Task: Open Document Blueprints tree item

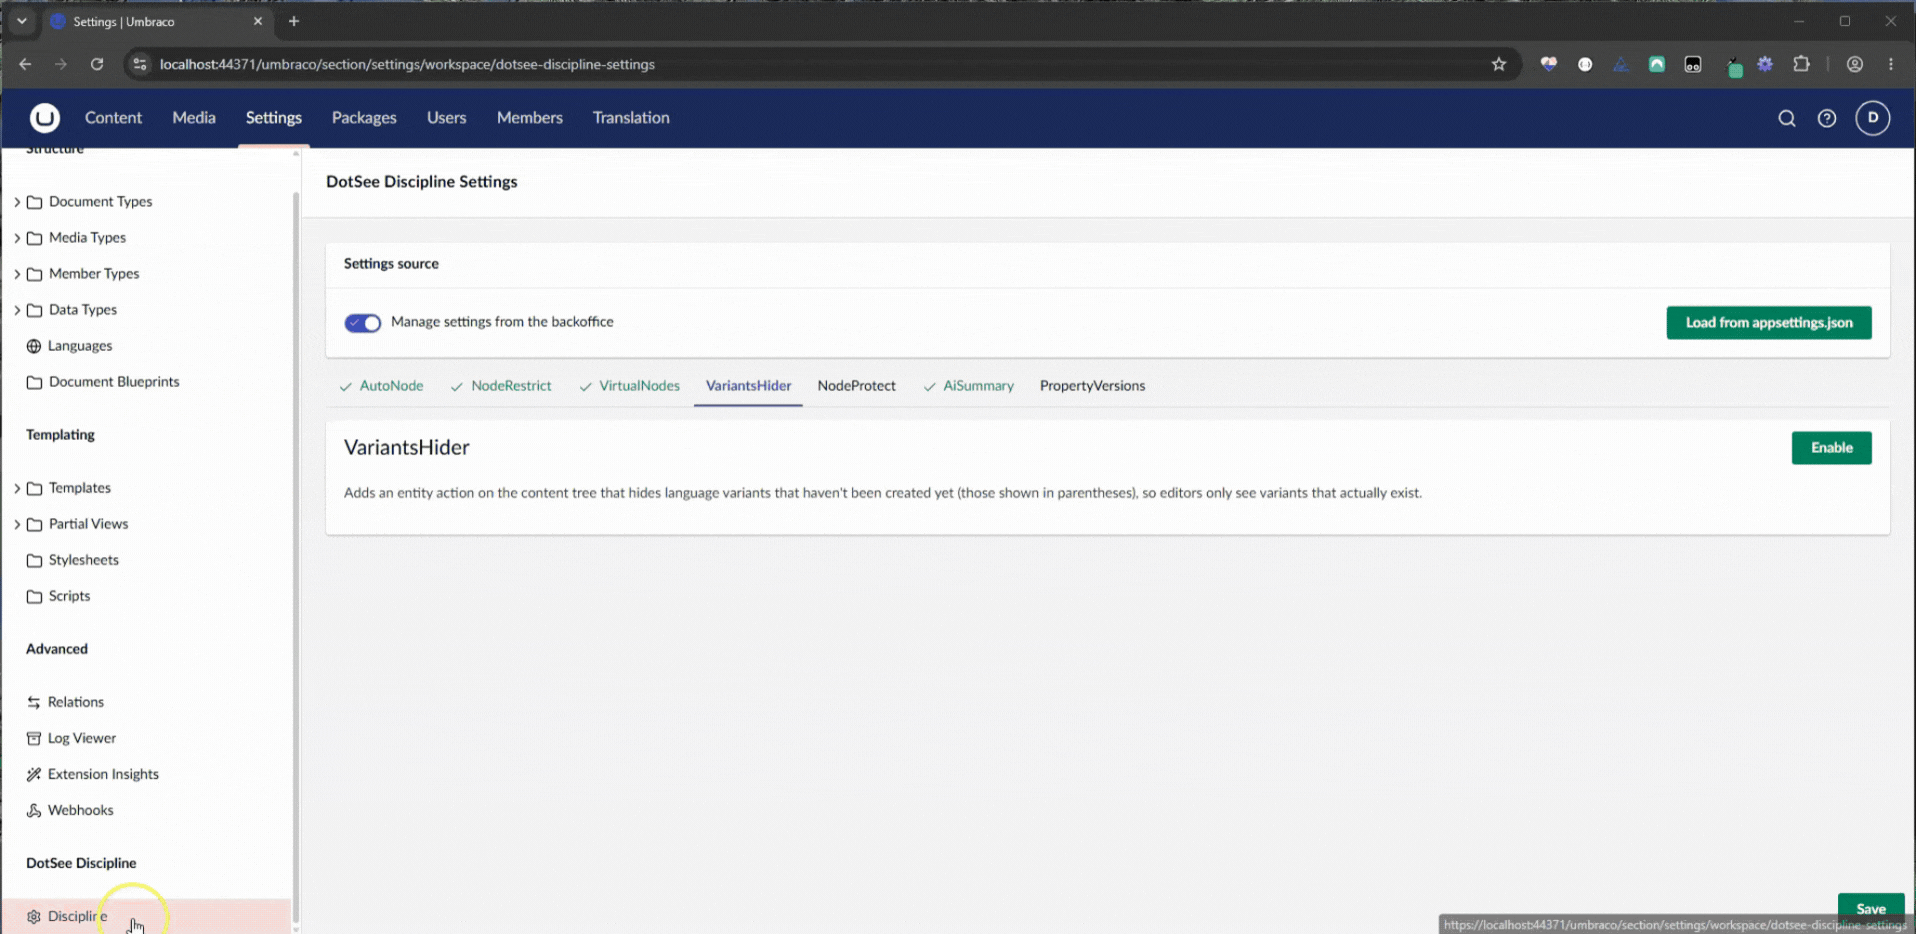Action: pos(114,382)
